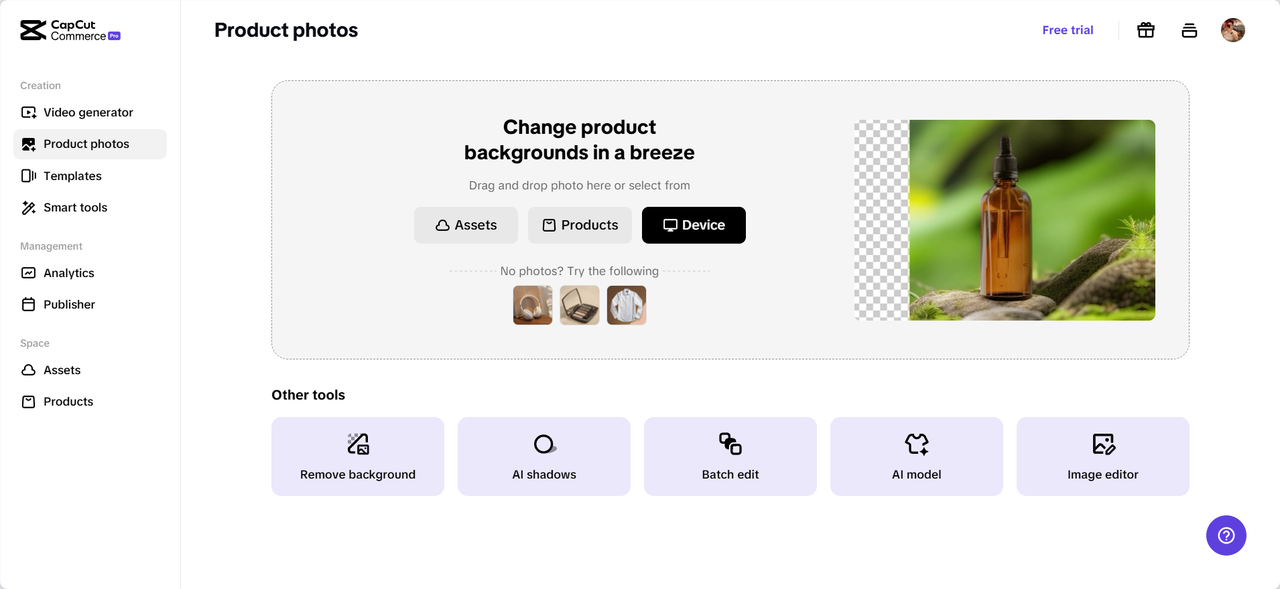Click the gift box icon in header

1146,30
